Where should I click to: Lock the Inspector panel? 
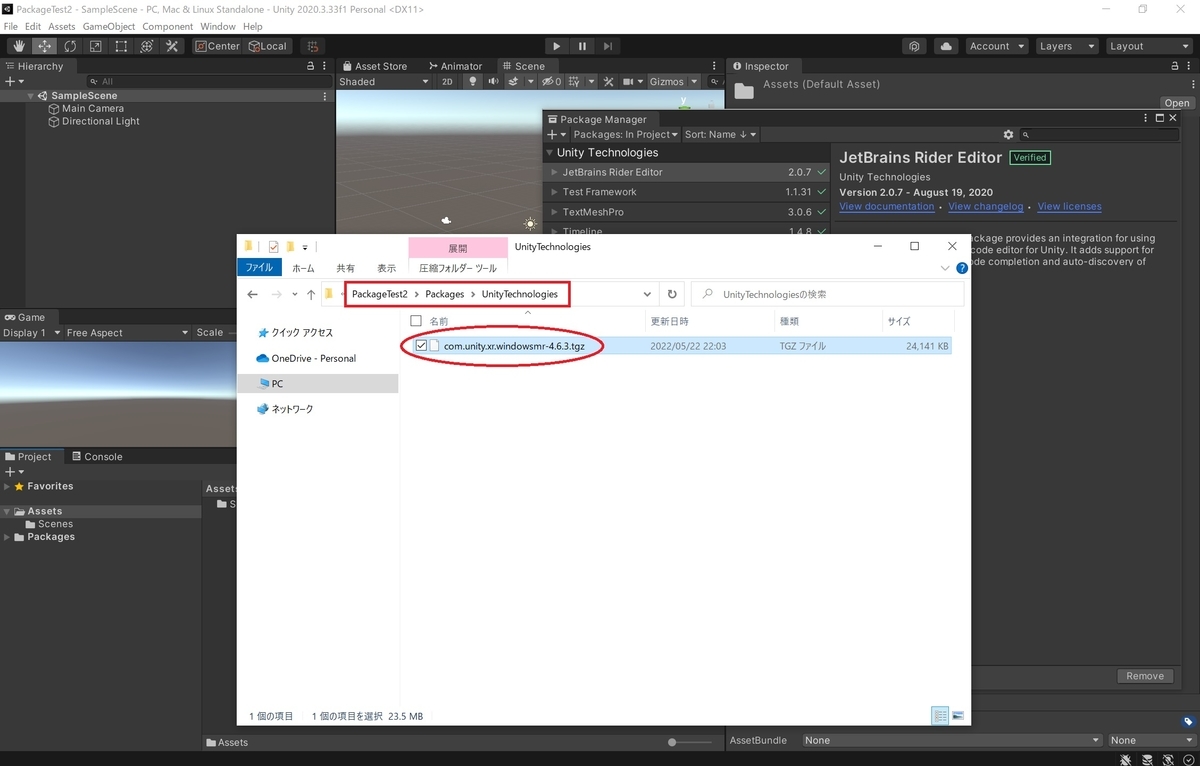(1176, 66)
